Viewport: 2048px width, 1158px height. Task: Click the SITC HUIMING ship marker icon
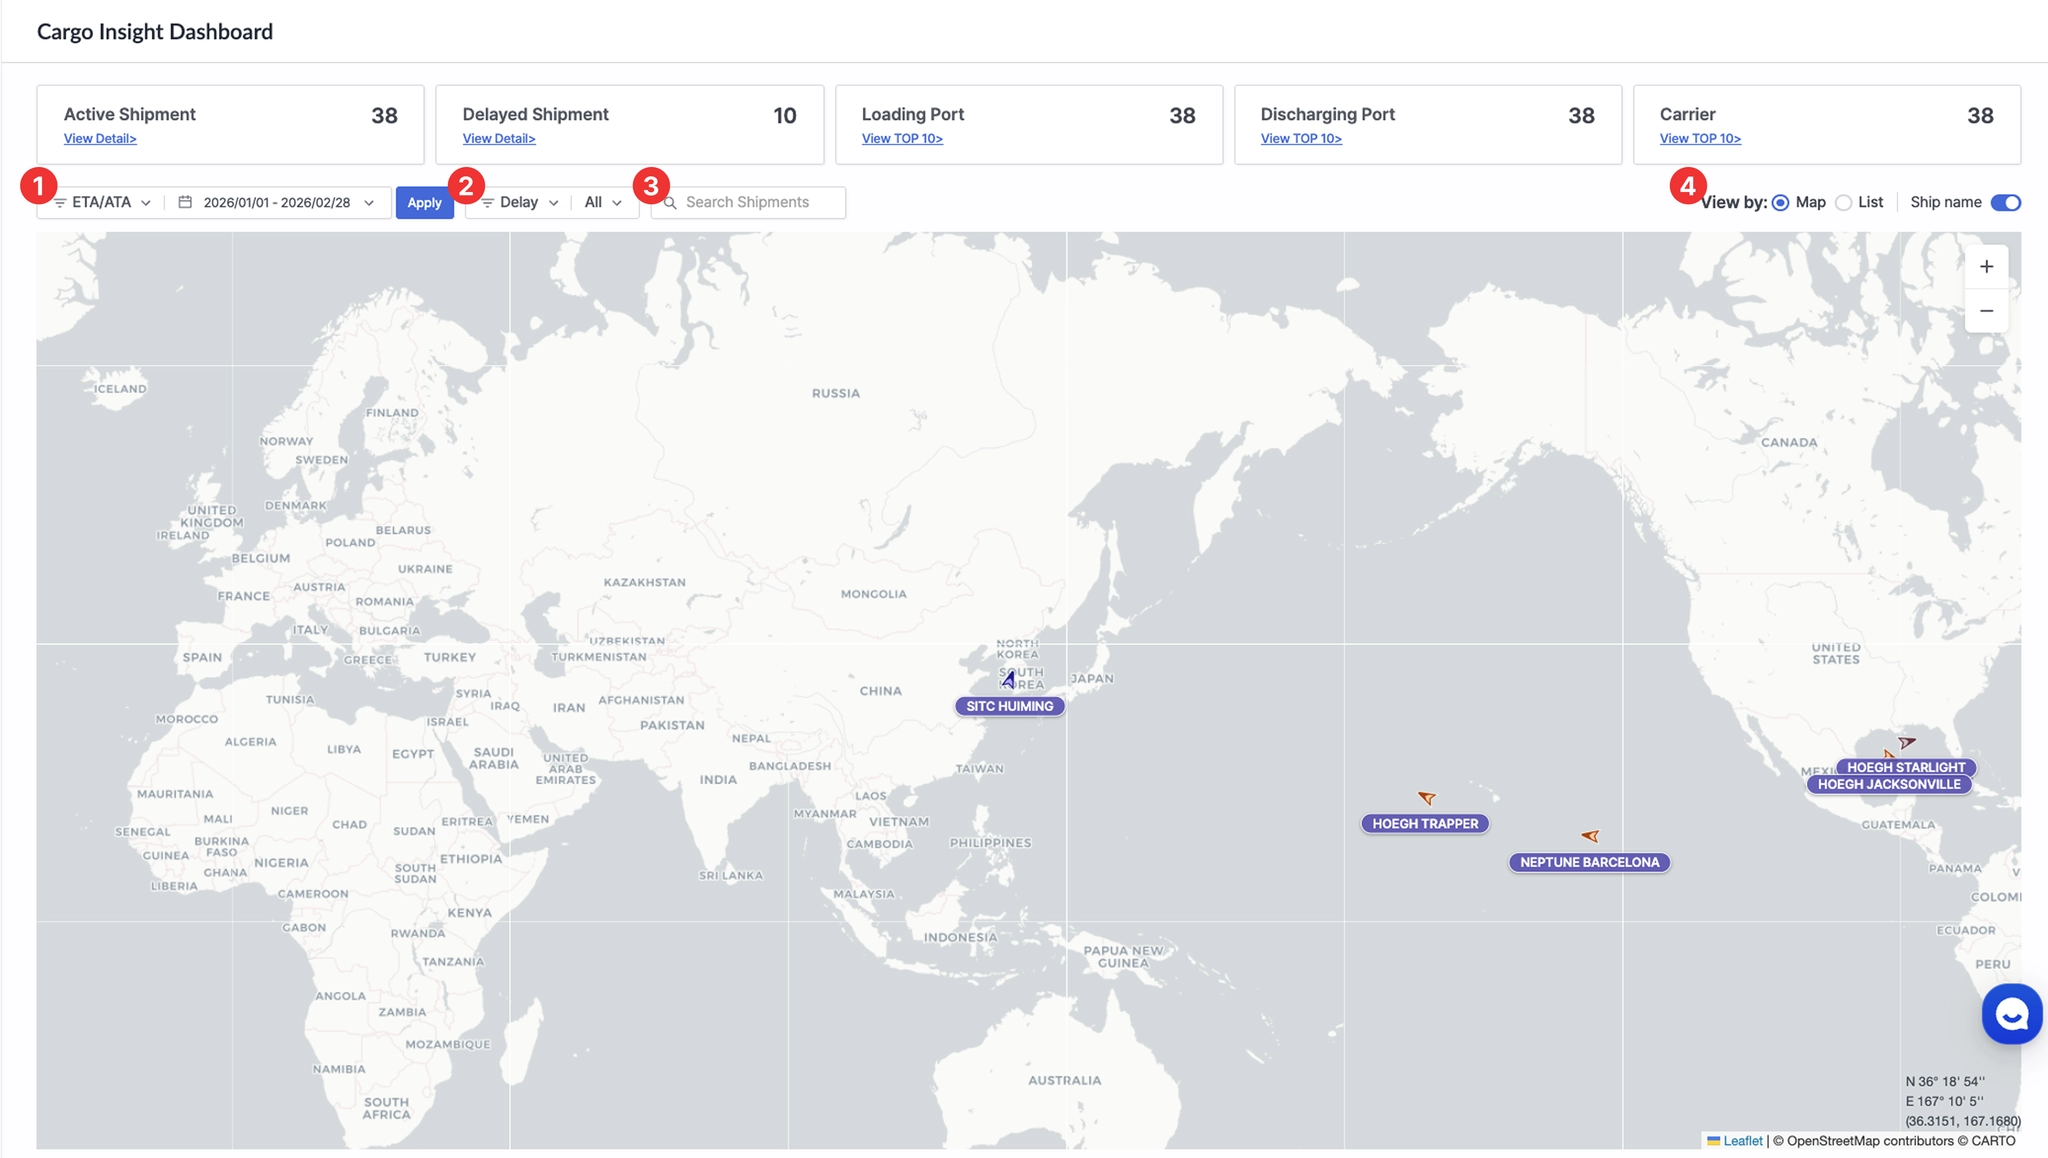point(1009,679)
